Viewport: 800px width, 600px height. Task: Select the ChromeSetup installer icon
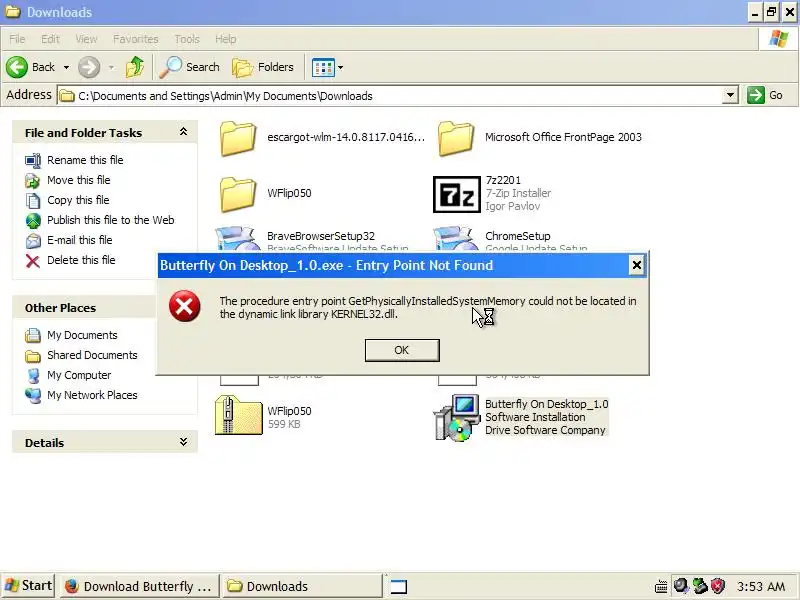(x=455, y=238)
